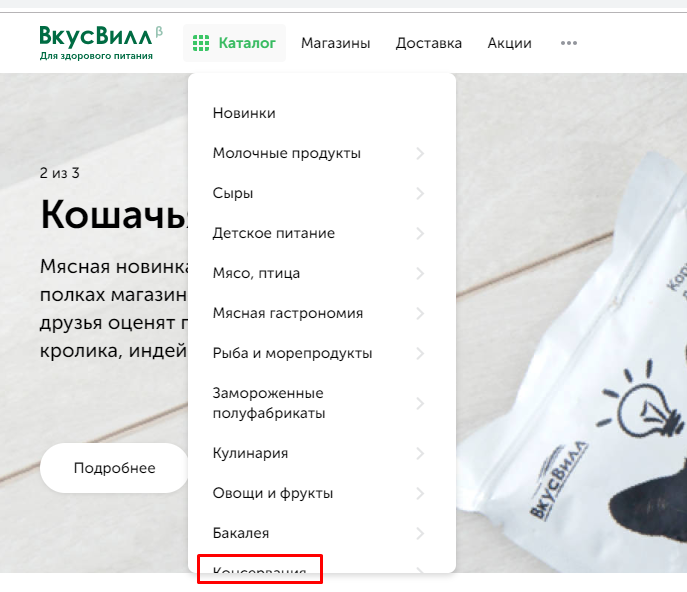Expand the Сыры submenu chevron
The width and height of the screenshot is (687, 592).
click(420, 193)
